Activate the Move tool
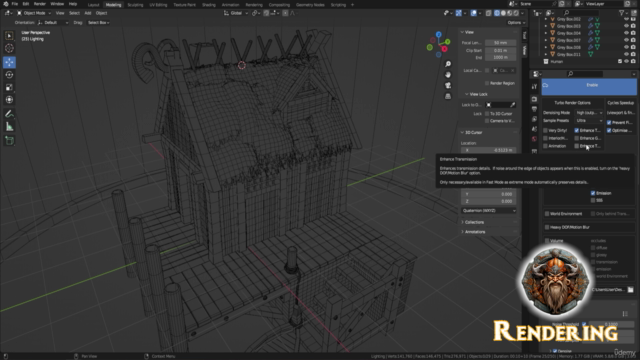The image size is (640, 360). tap(9, 62)
